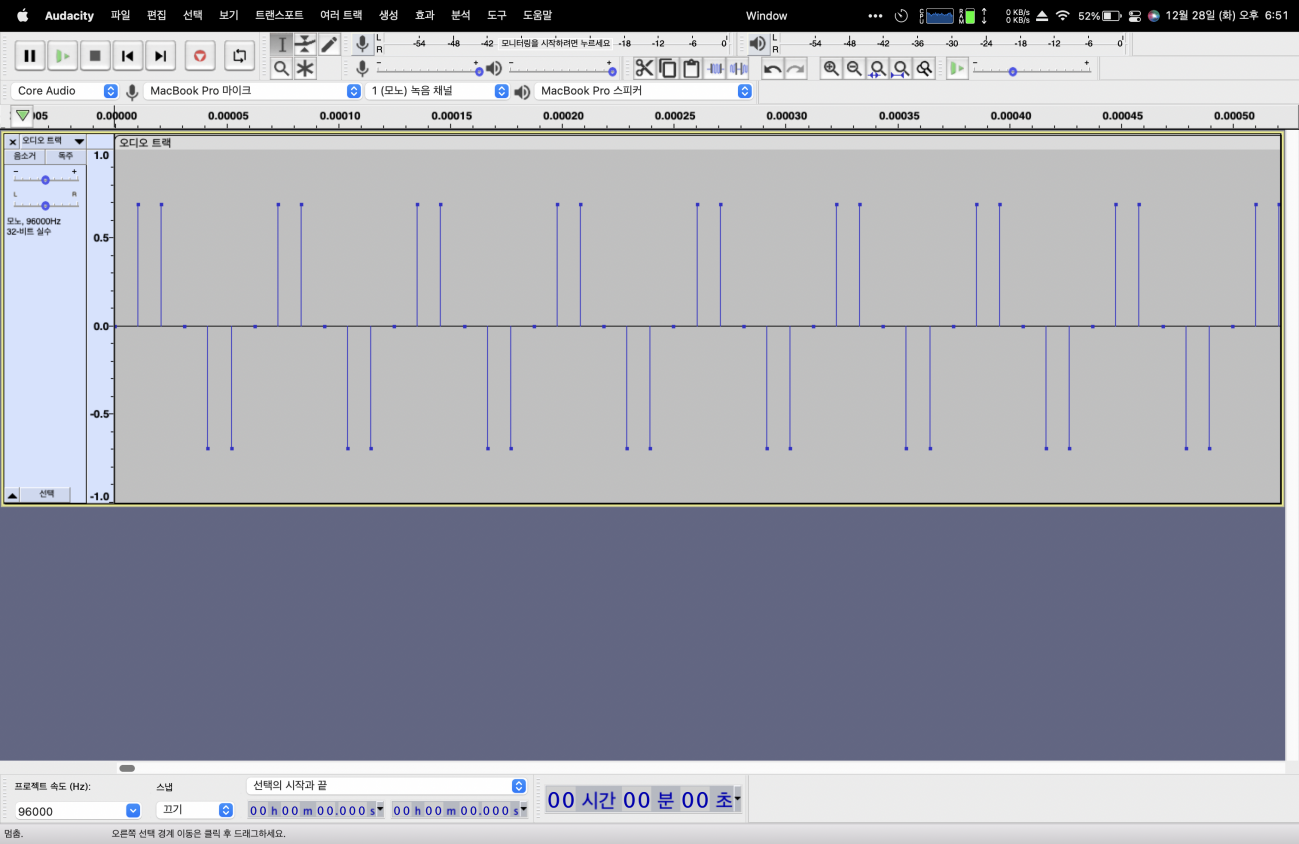Click the Copy icon

click(x=667, y=68)
